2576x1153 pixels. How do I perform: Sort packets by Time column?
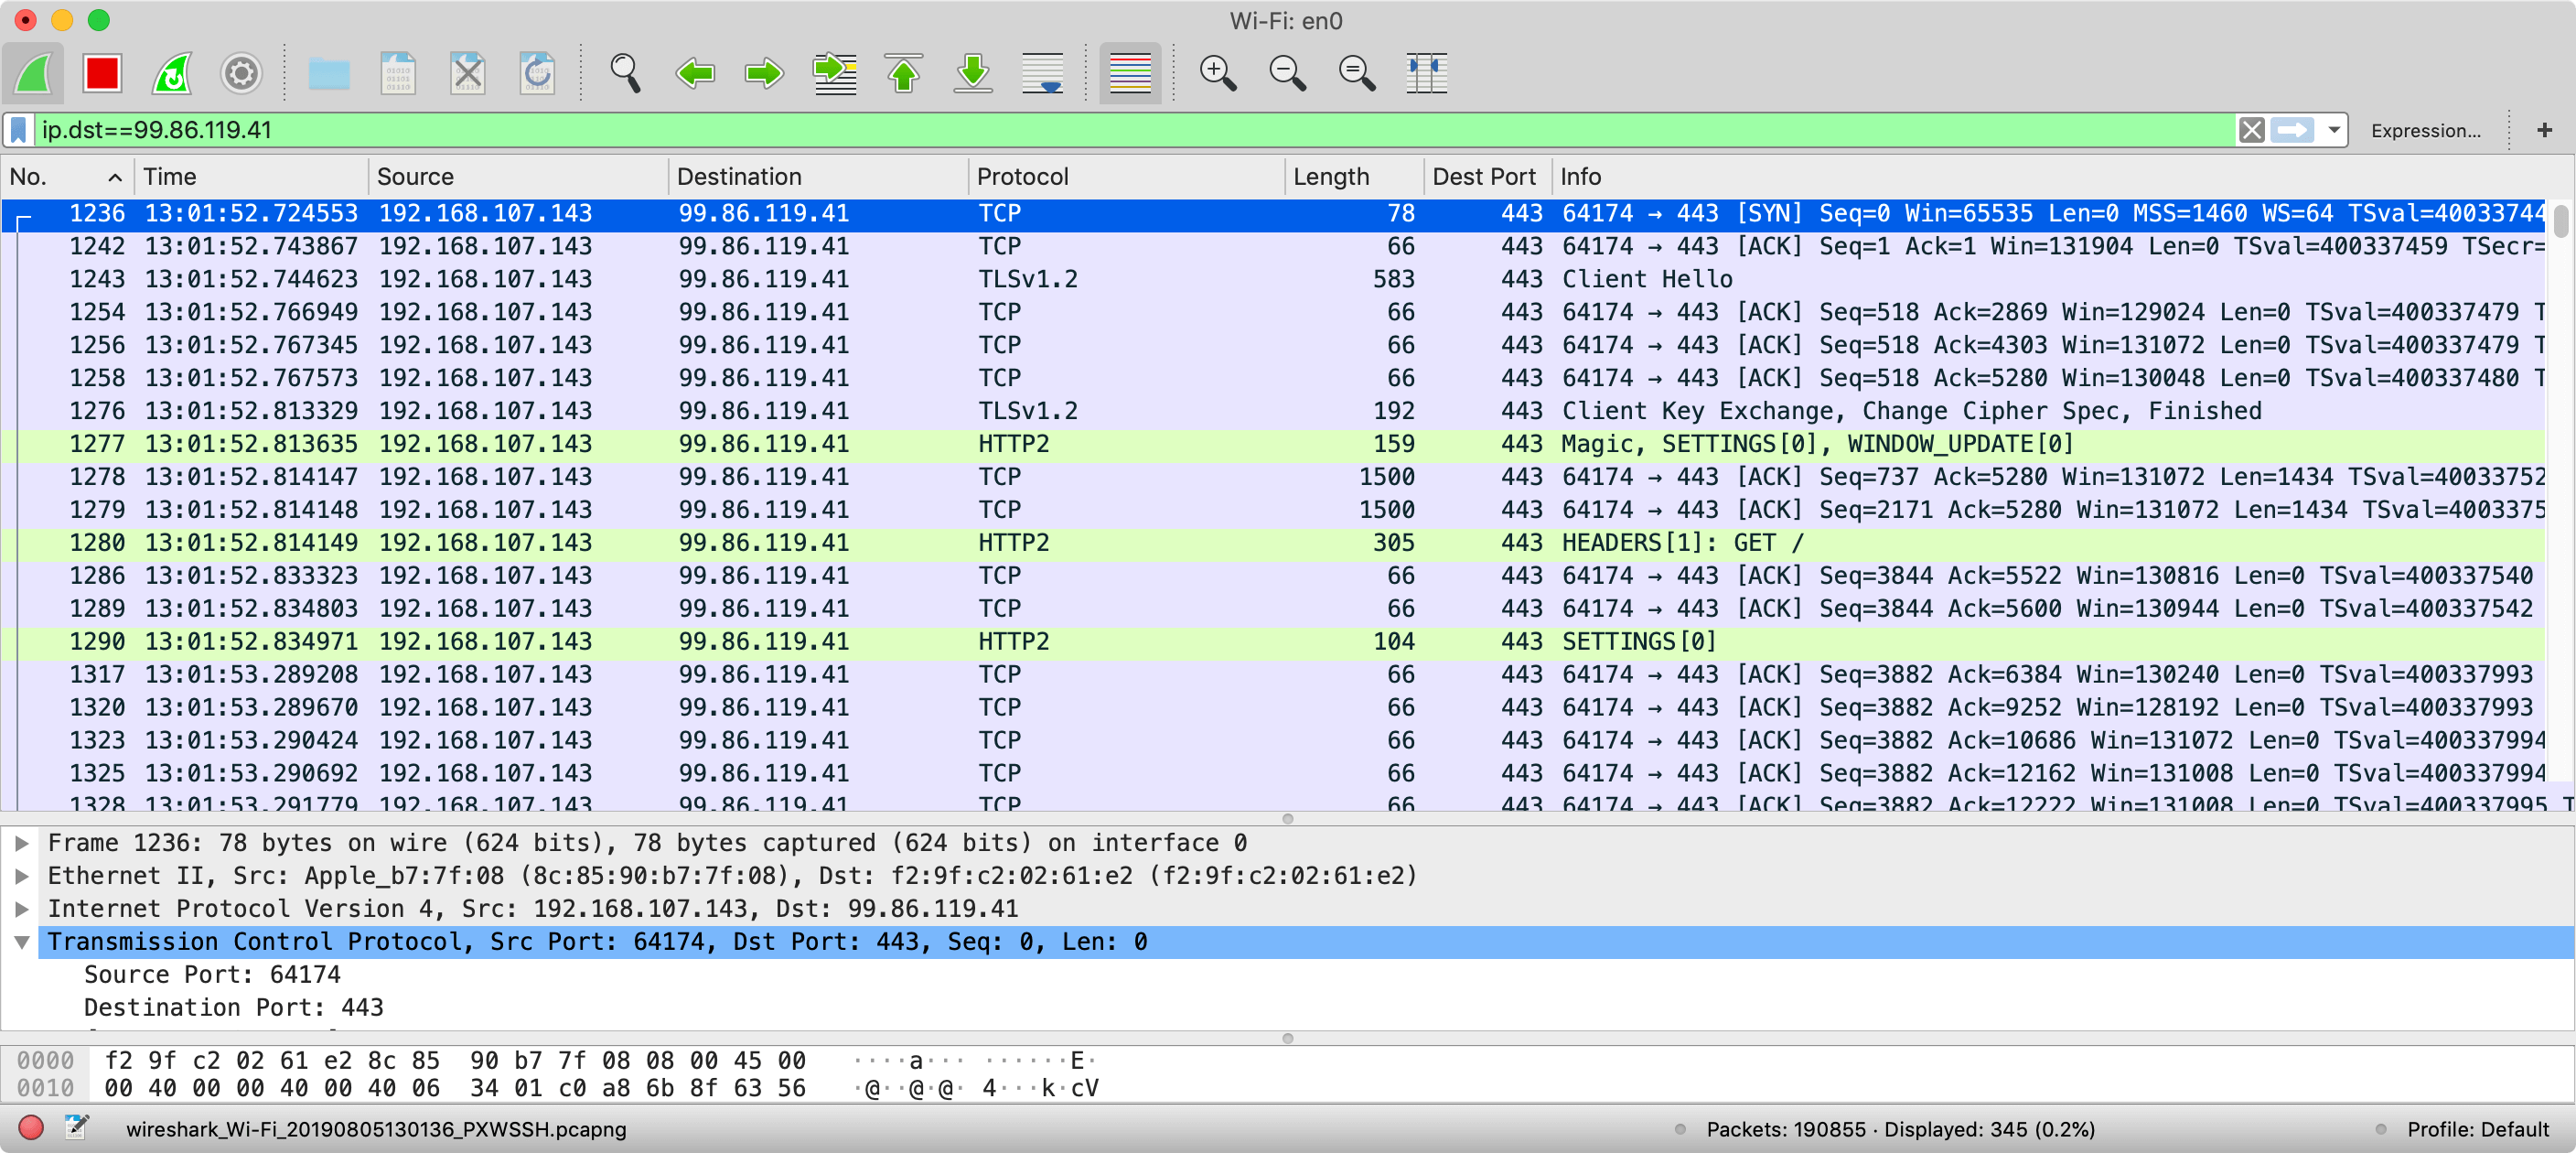tap(251, 177)
